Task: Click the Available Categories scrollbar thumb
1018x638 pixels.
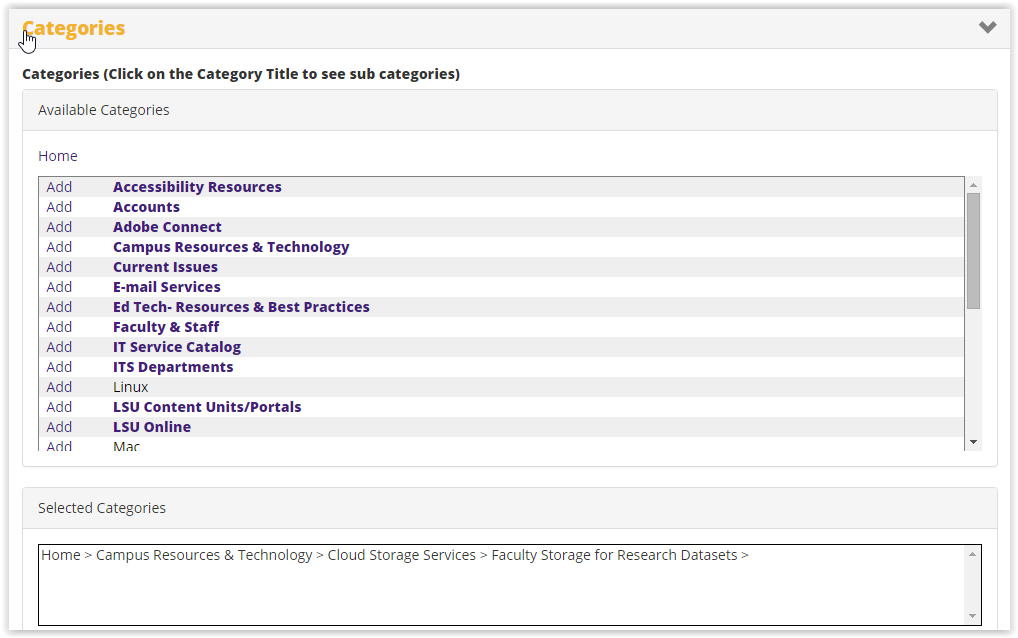Action: [973, 250]
